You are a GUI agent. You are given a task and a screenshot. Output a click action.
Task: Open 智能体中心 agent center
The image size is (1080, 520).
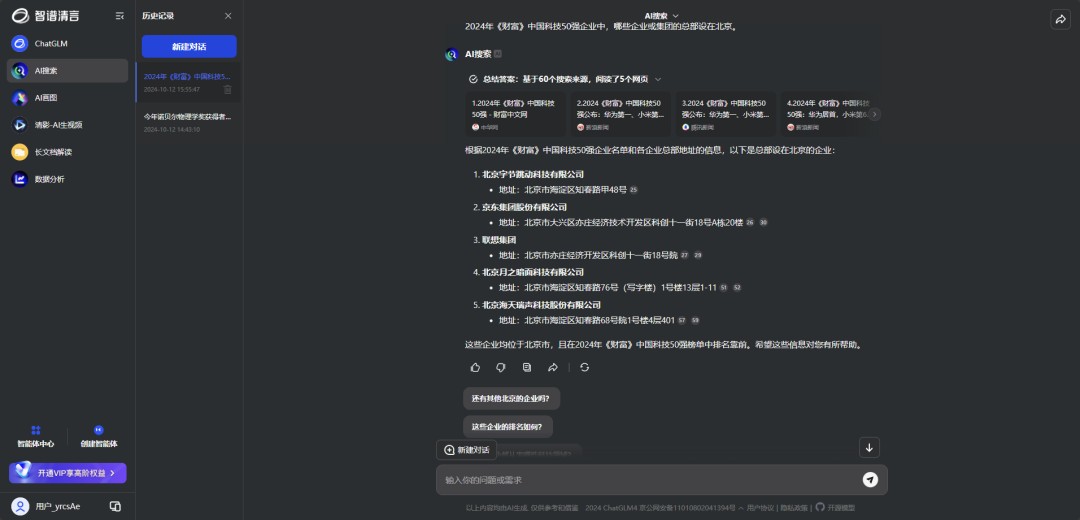[36, 437]
